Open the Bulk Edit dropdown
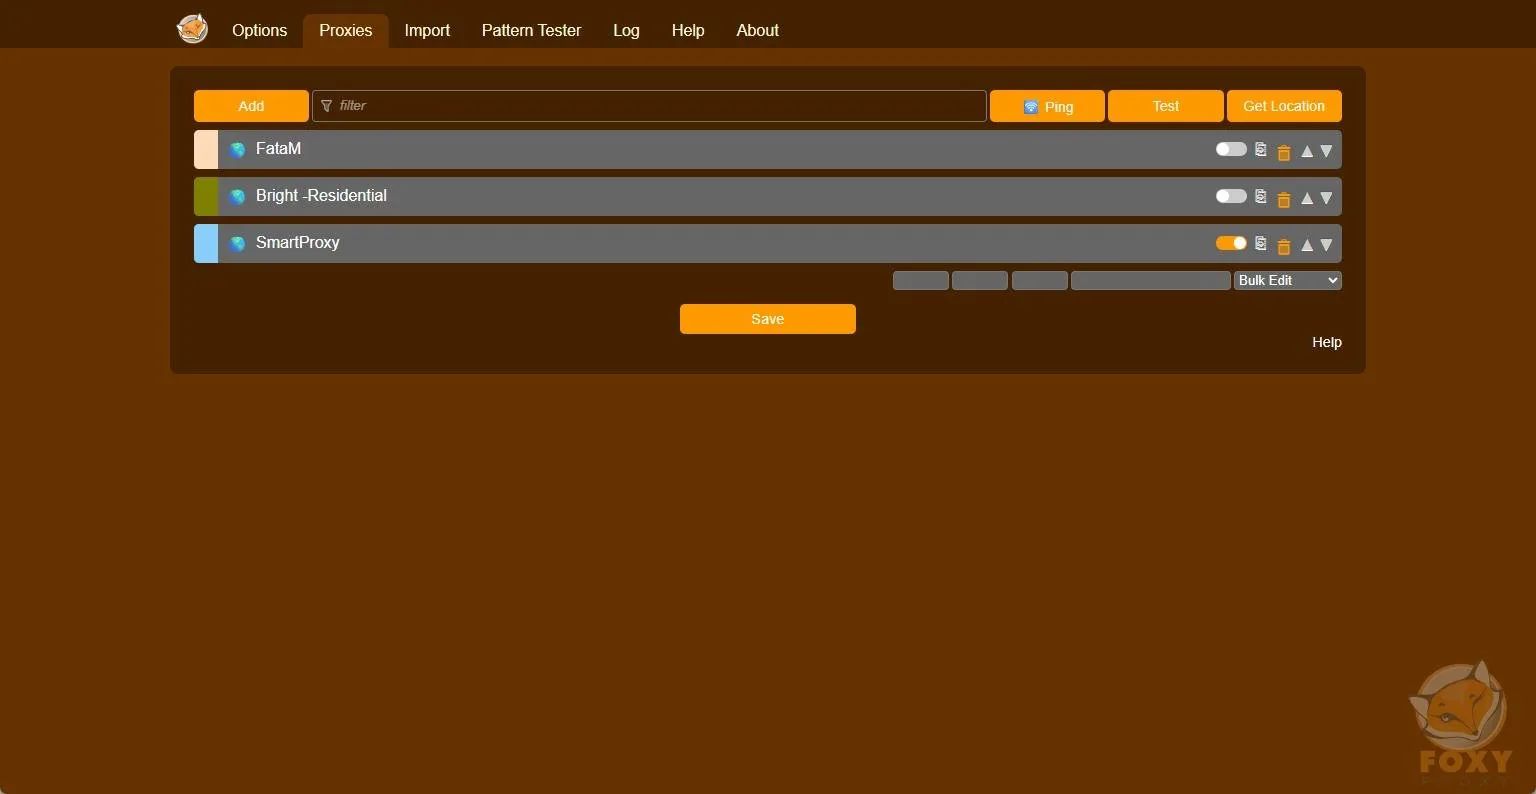 pos(1288,281)
